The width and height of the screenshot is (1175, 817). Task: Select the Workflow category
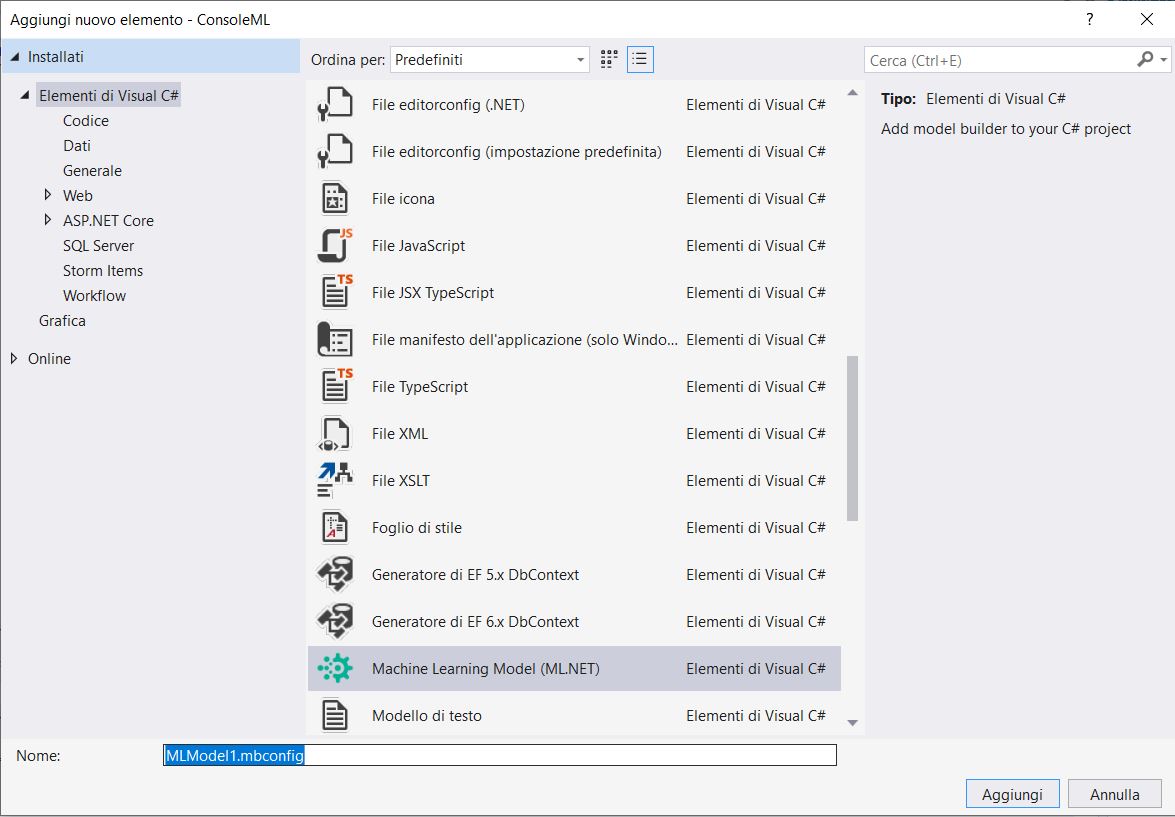pos(94,295)
